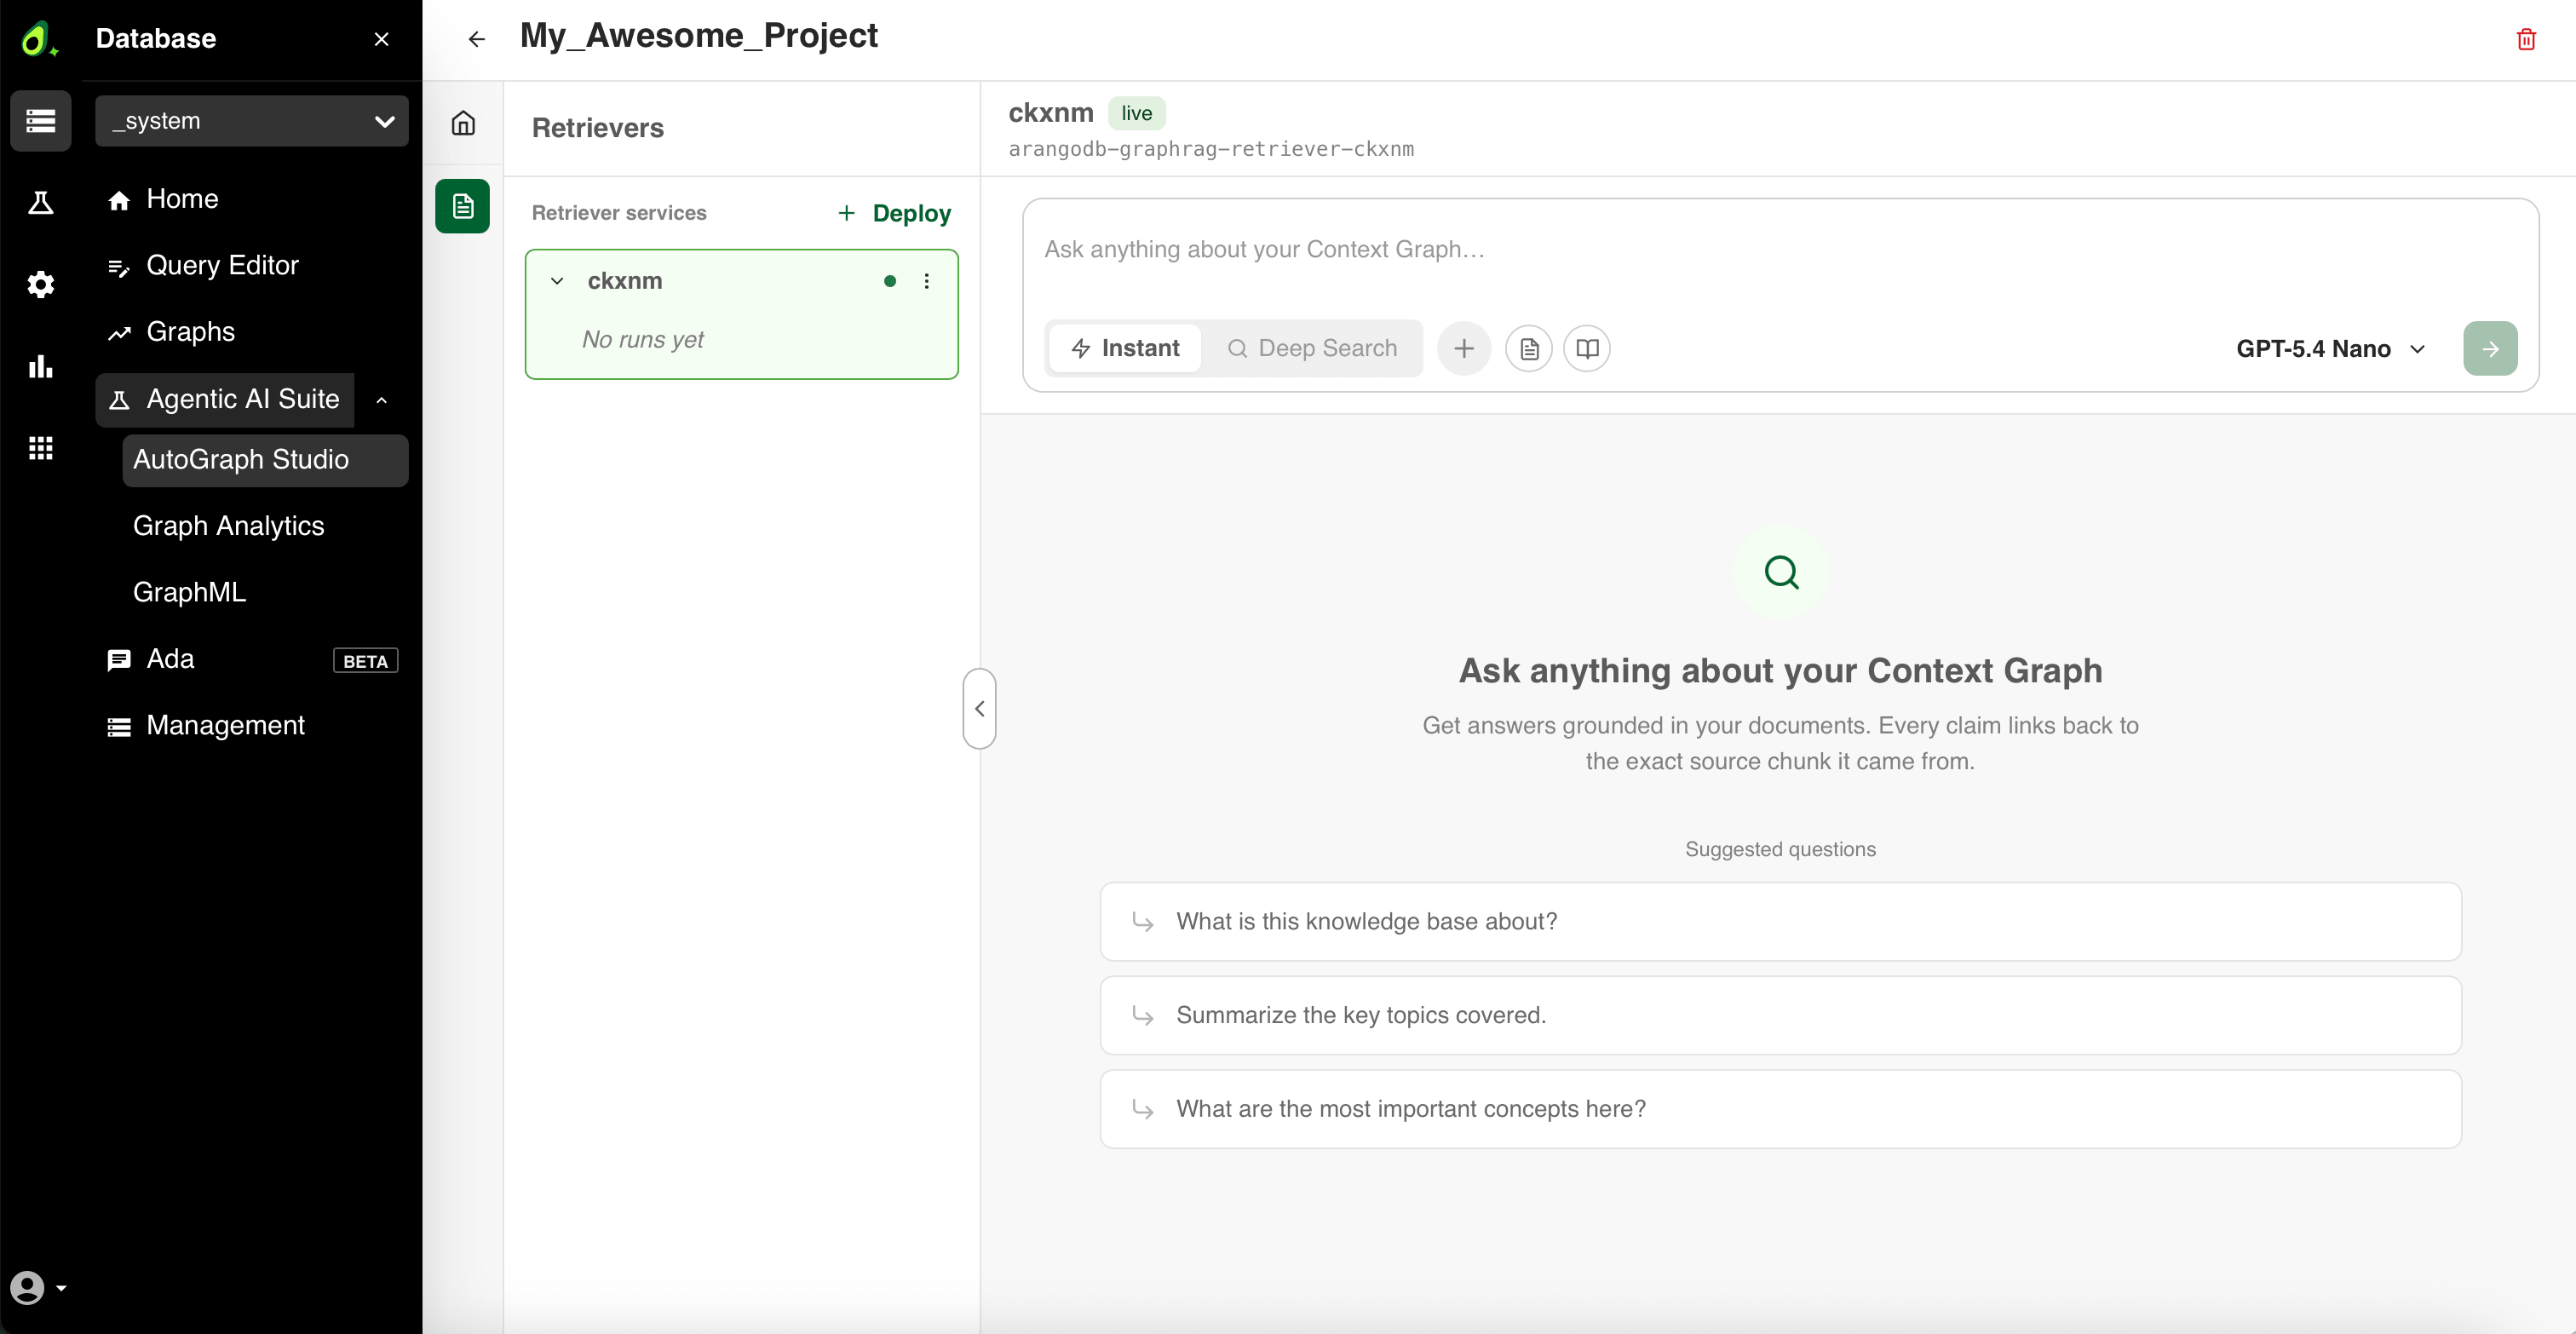This screenshot has width=2576, height=1334.
Task: Click the ArangoDB avocado logo
Action: 39,39
